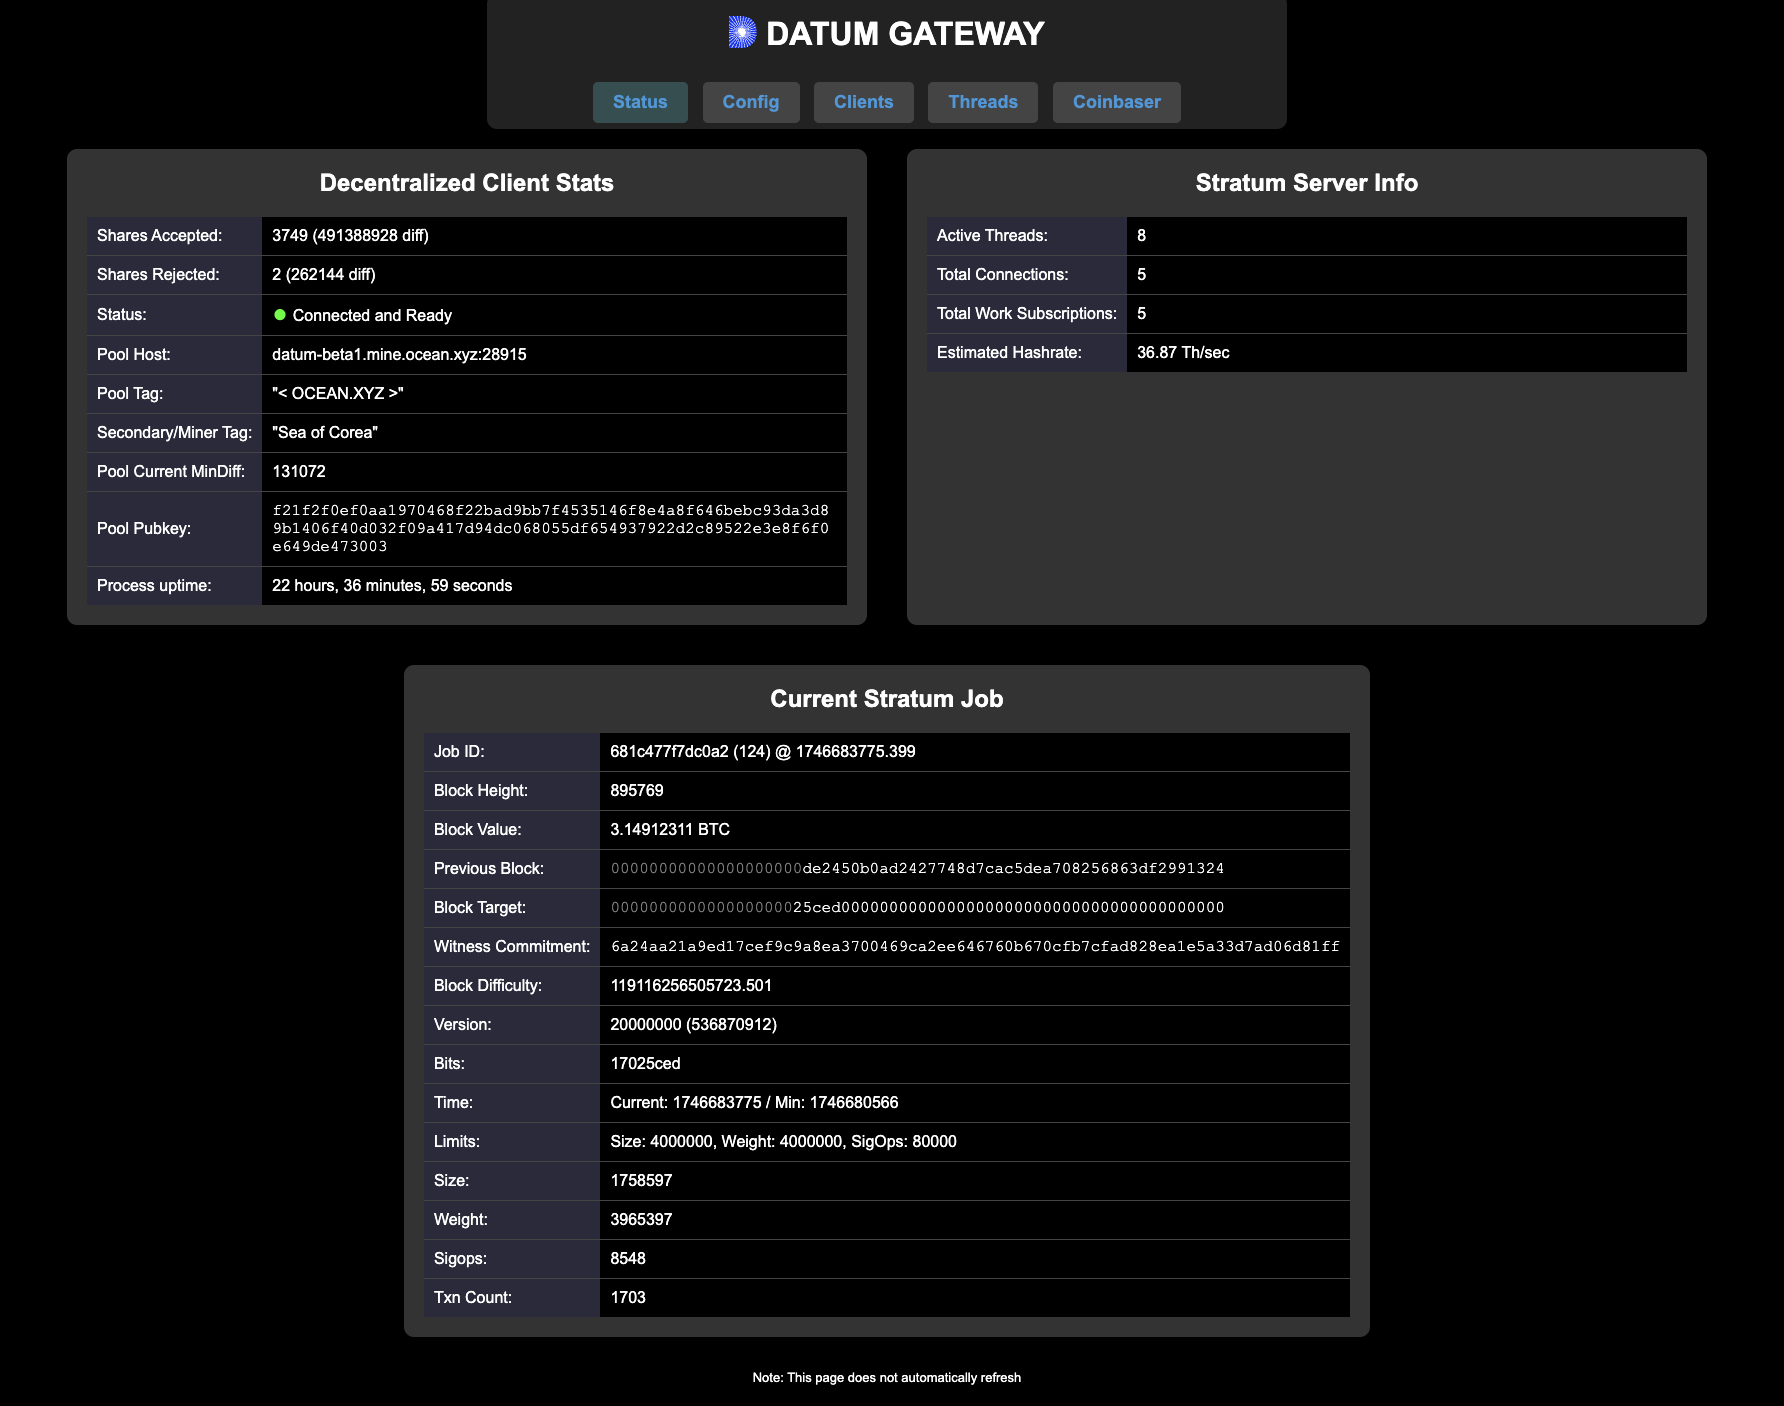Select pool host datum-beta1.mine.ocean.xyz:28915
Viewport: 1784px width, 1406px height.
click(399, 355)
